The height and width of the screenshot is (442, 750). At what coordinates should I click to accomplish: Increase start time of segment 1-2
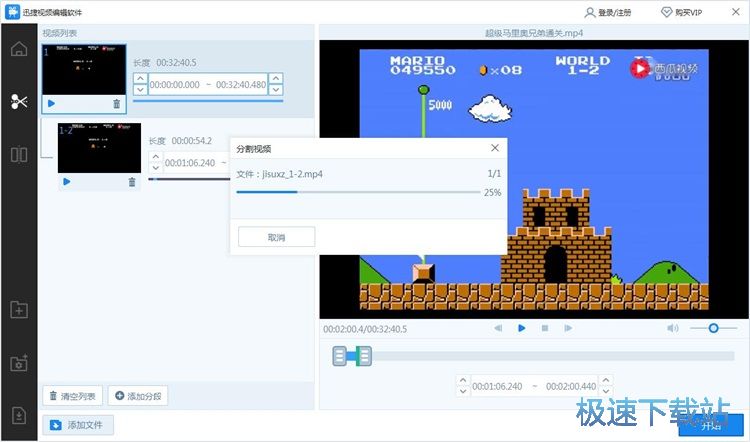point(155,157)
